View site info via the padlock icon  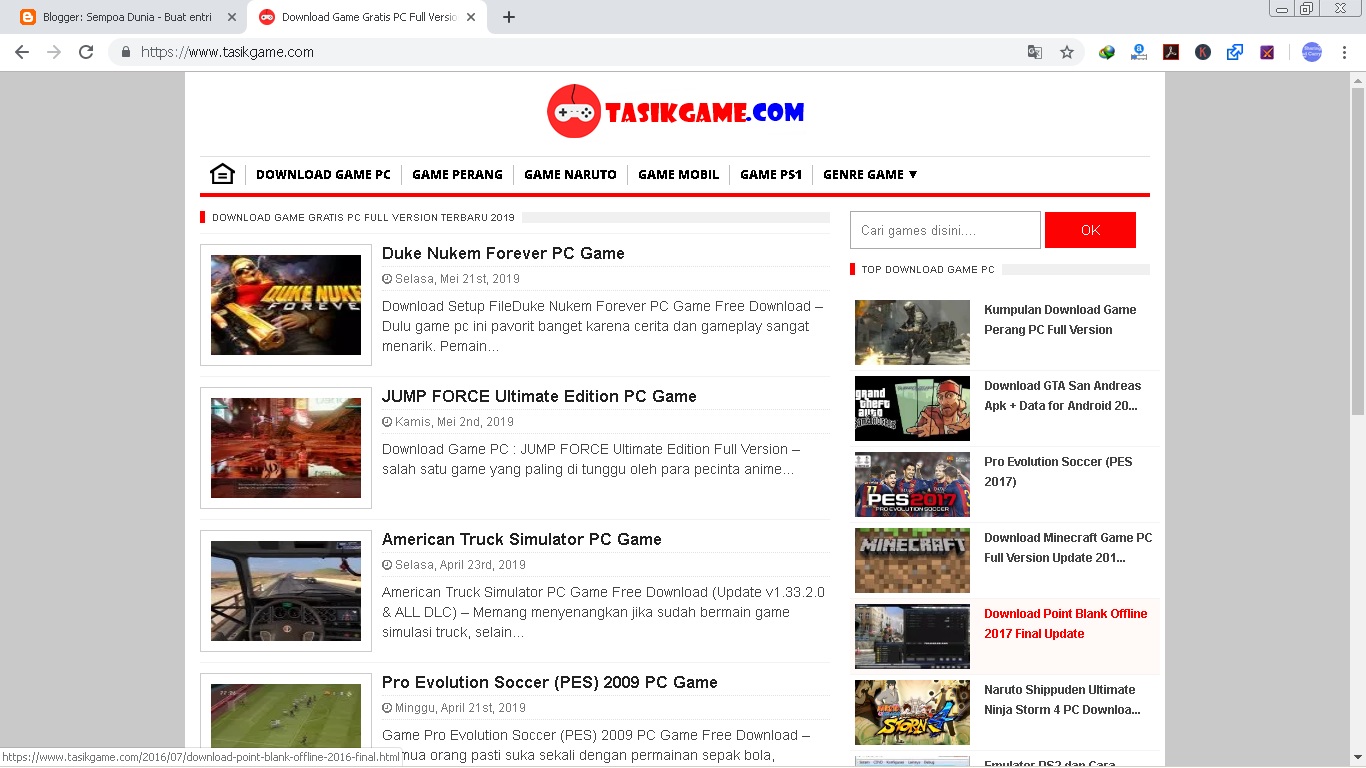(126, 52)
